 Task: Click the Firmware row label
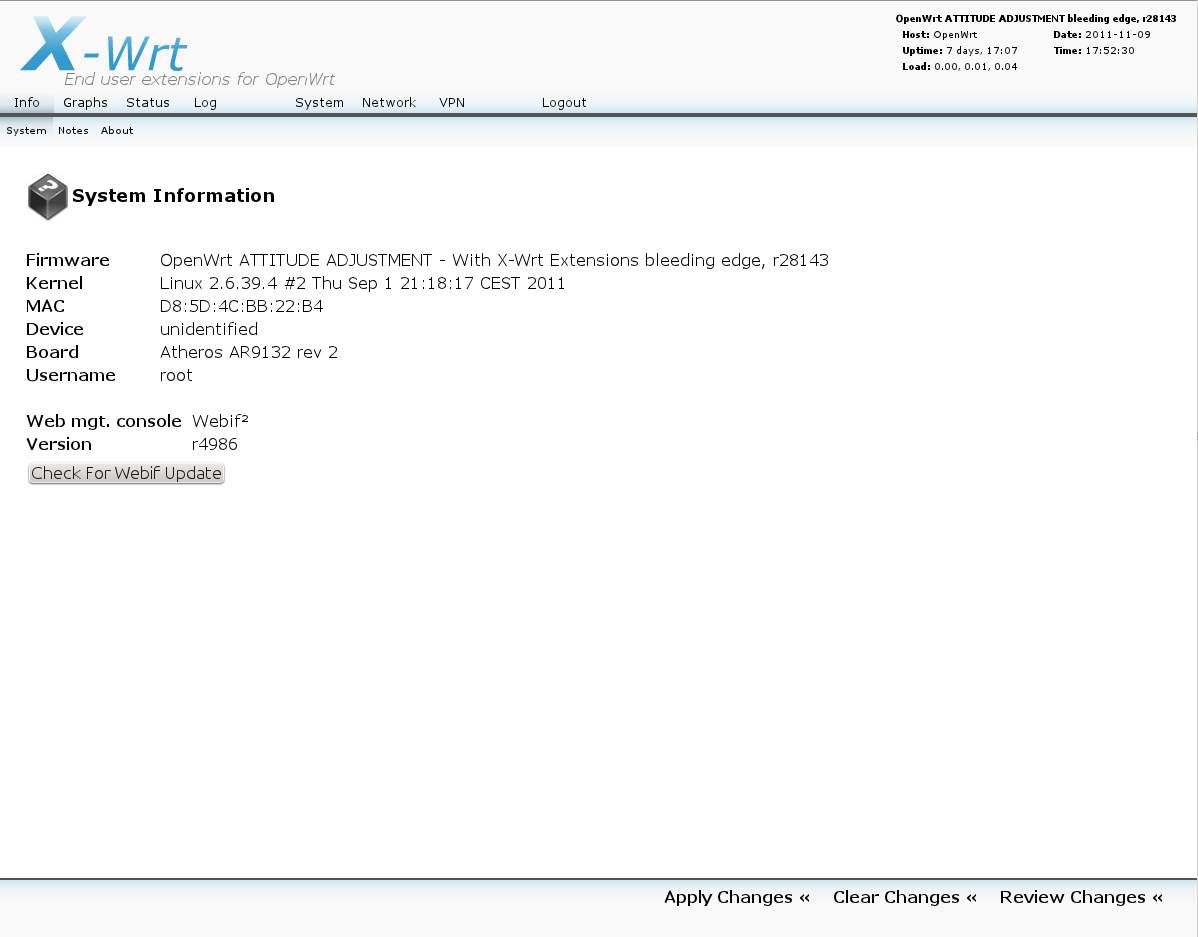pos(67,260)
